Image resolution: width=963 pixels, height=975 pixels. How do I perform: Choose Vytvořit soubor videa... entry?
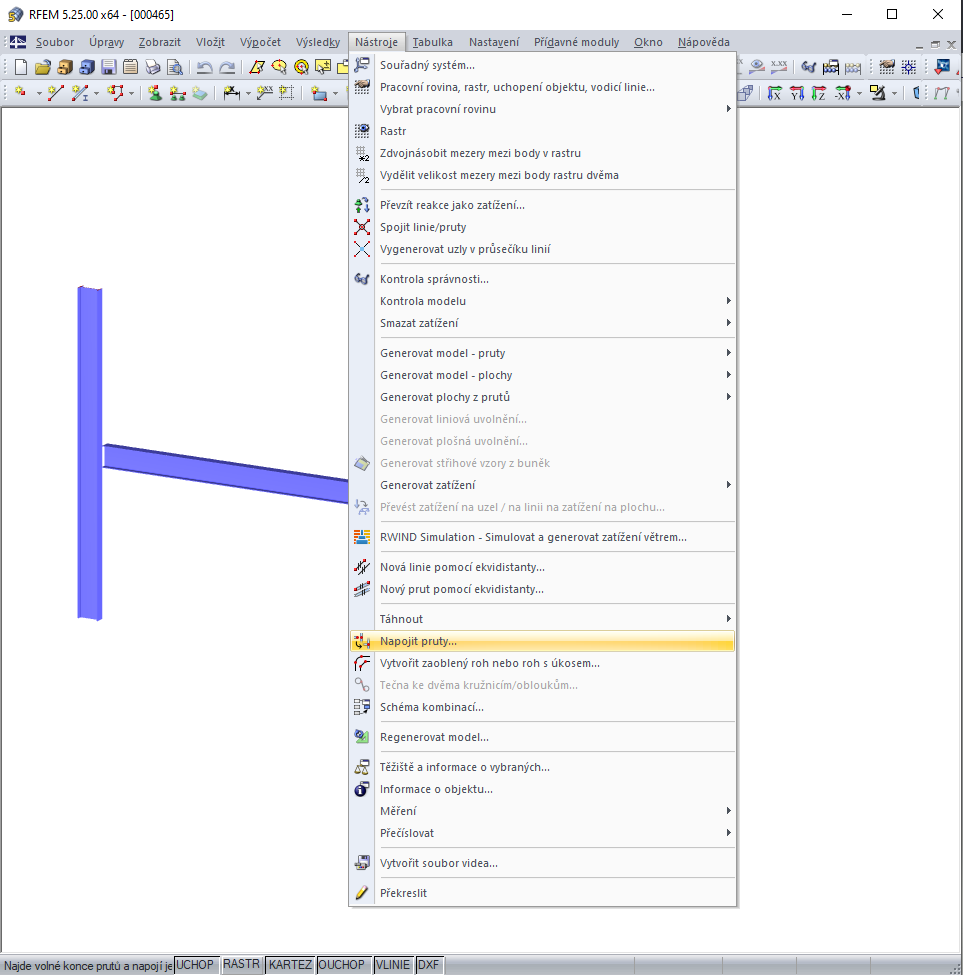pyautogui.click(x=542, y=863)
